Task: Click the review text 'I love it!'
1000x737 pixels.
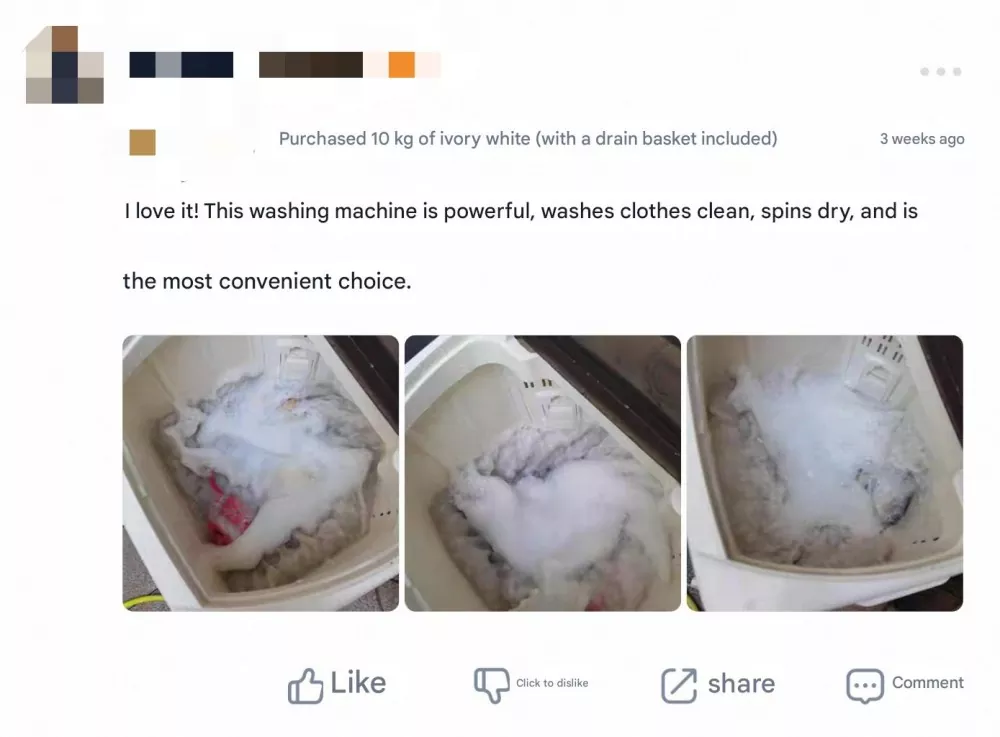Action: coord(161,211)
